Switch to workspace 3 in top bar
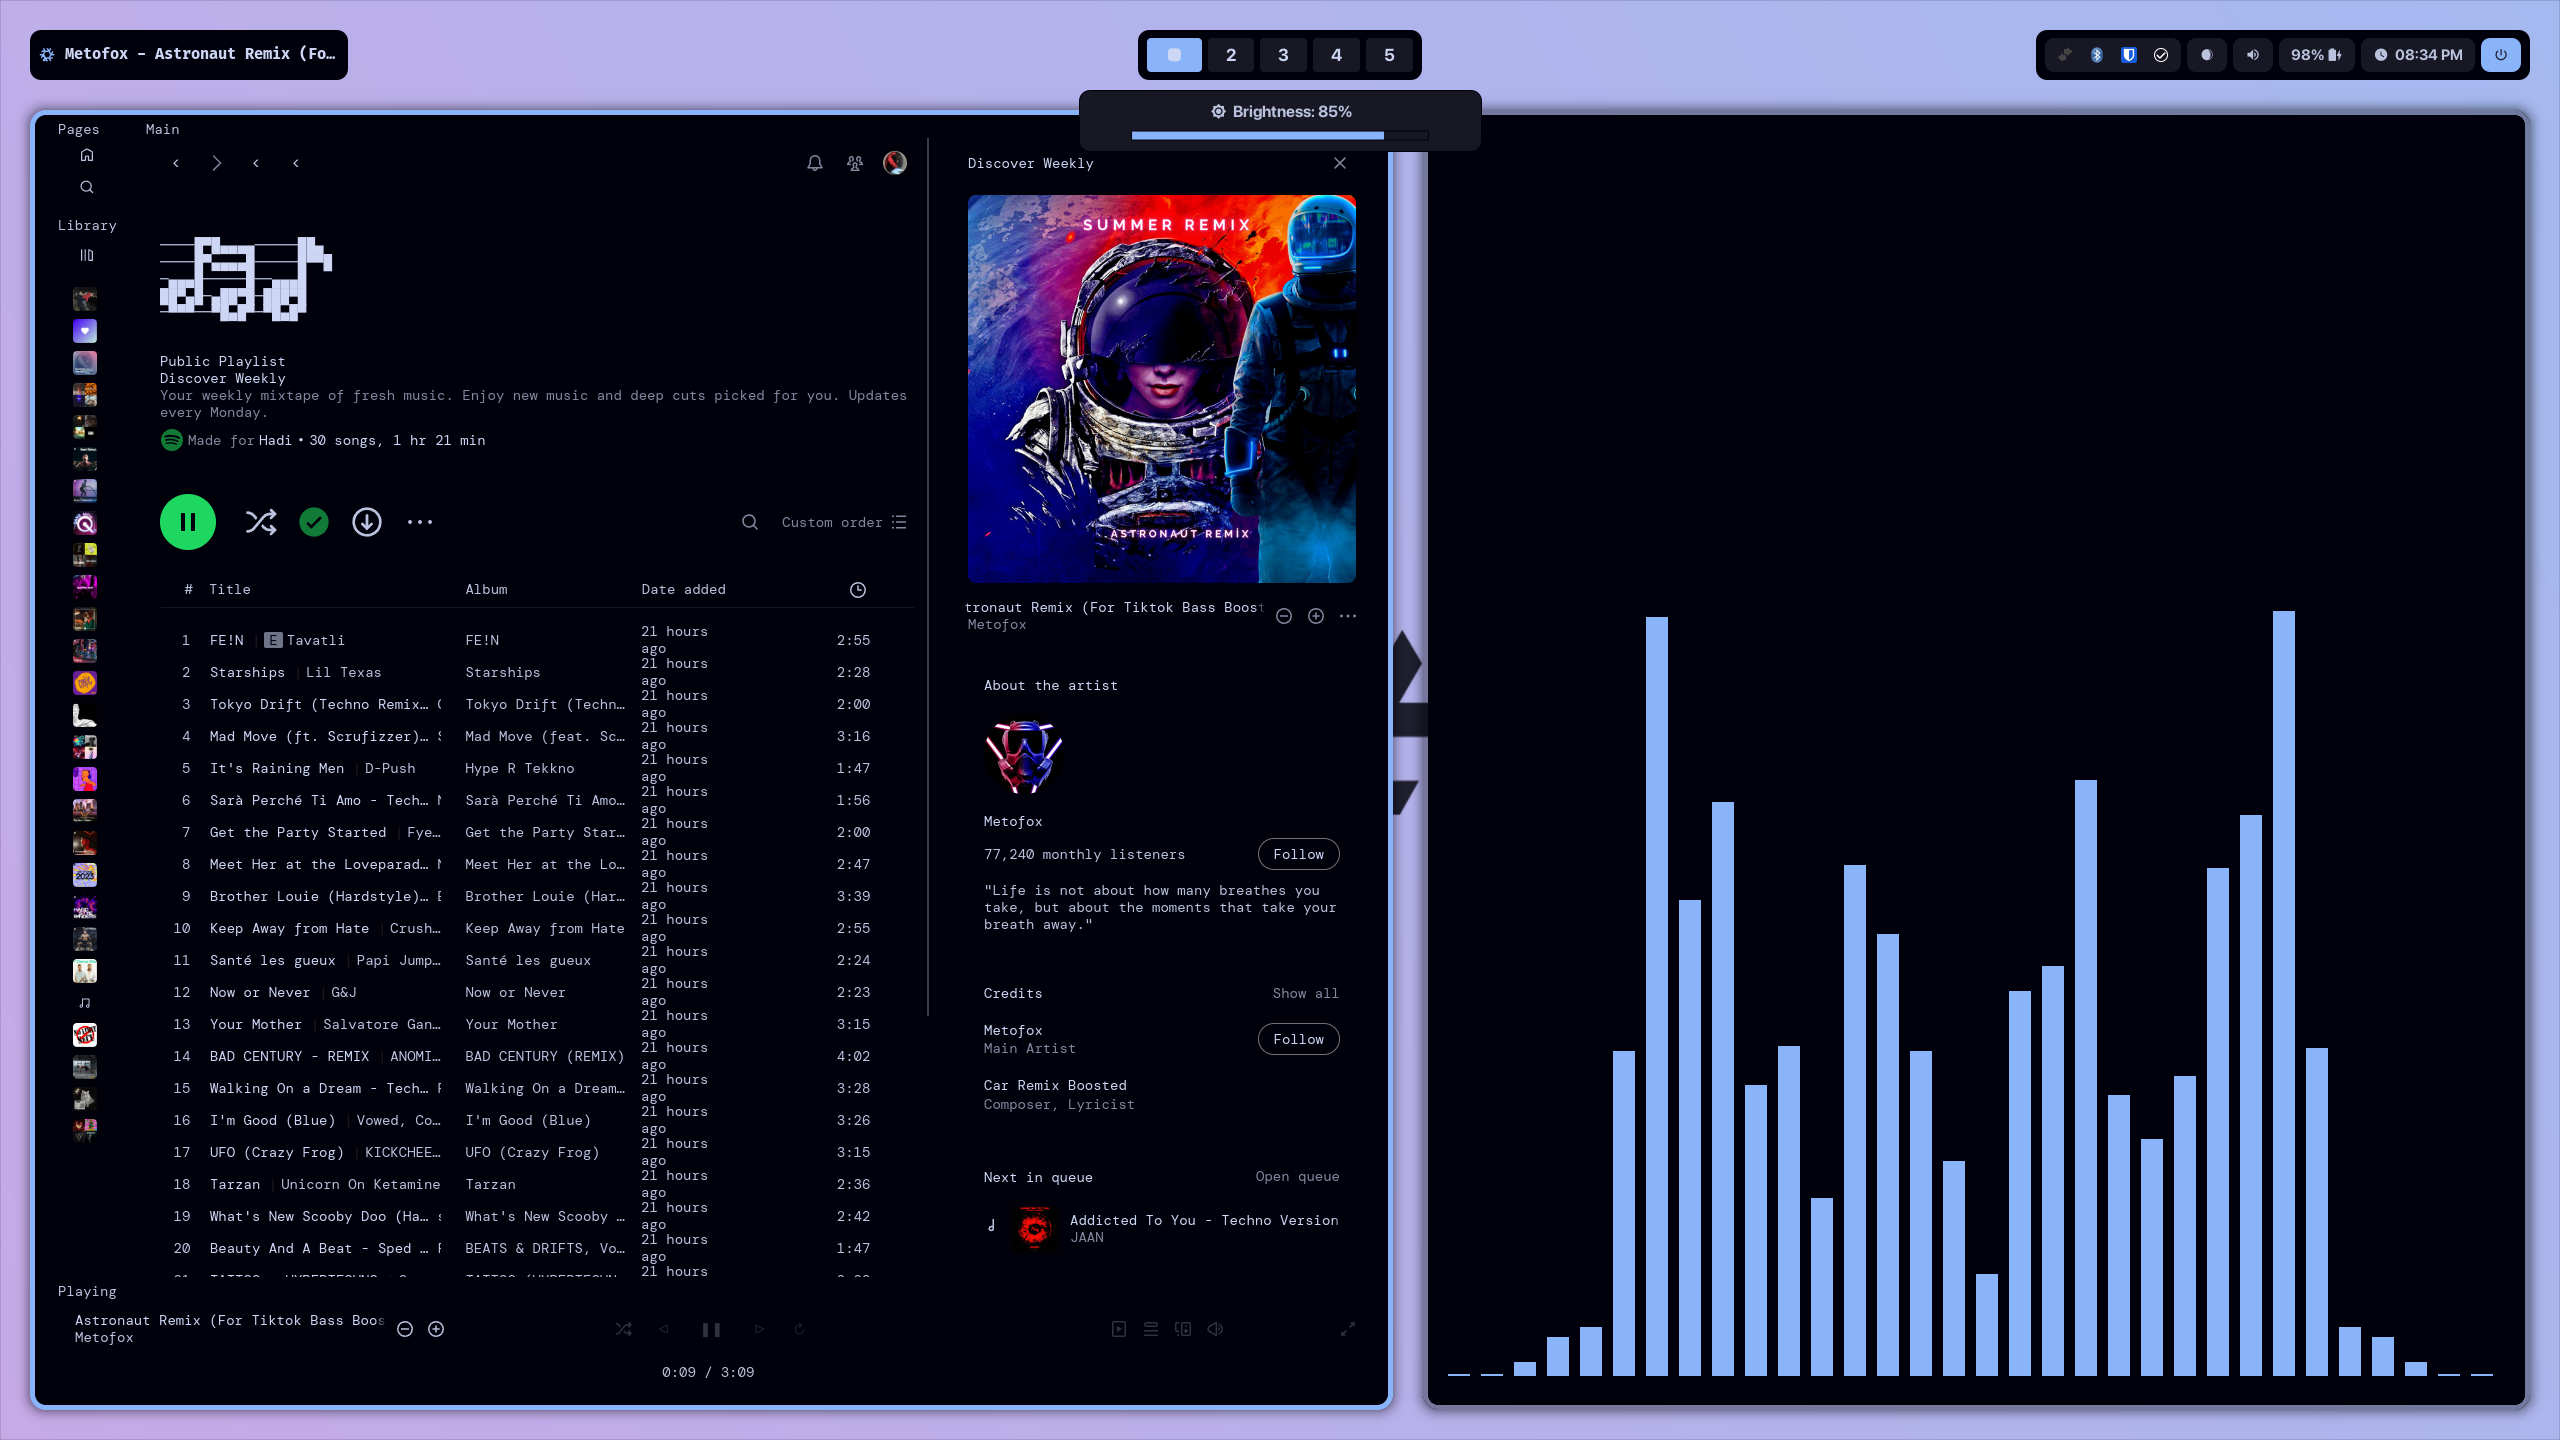Image resolution: width=2560 pixels, height=1440 pixels. point(1283,55)
